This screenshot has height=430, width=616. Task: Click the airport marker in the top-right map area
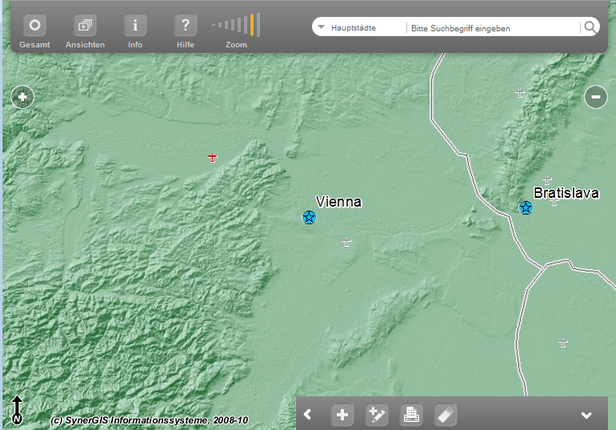pyautogui.click(x=520, y=94)
